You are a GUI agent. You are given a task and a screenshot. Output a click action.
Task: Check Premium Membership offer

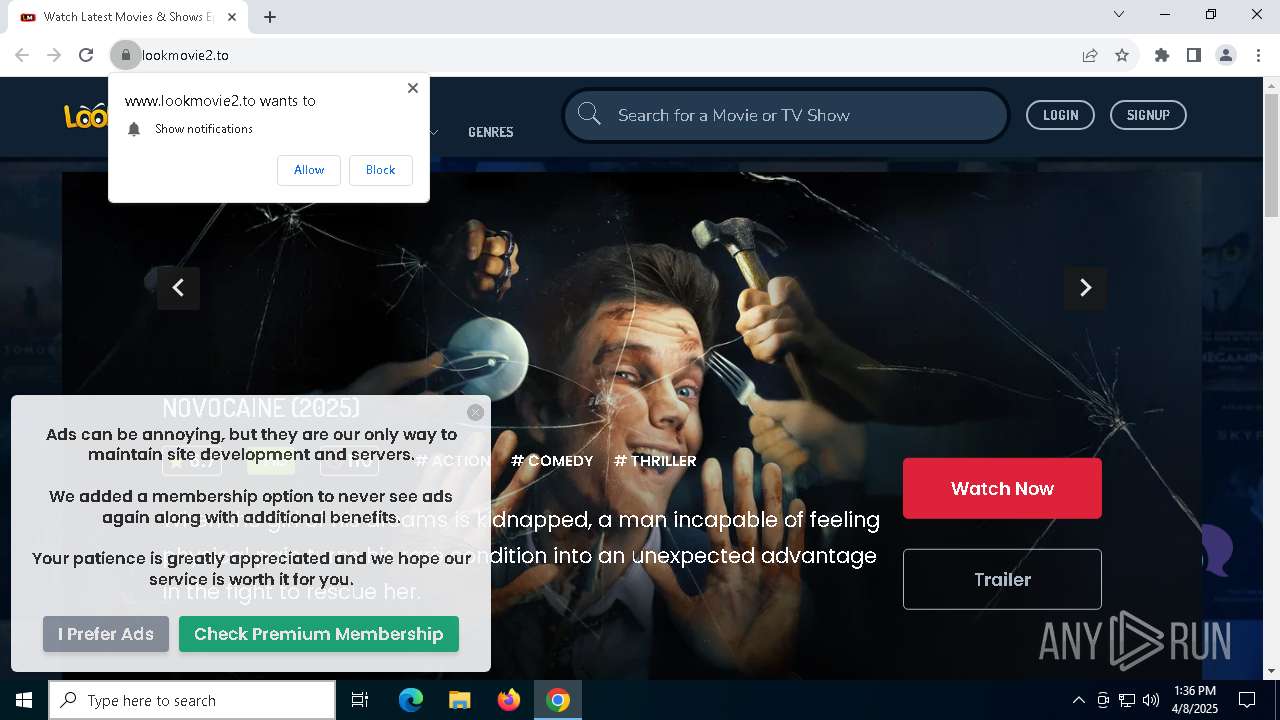(318, 634)
